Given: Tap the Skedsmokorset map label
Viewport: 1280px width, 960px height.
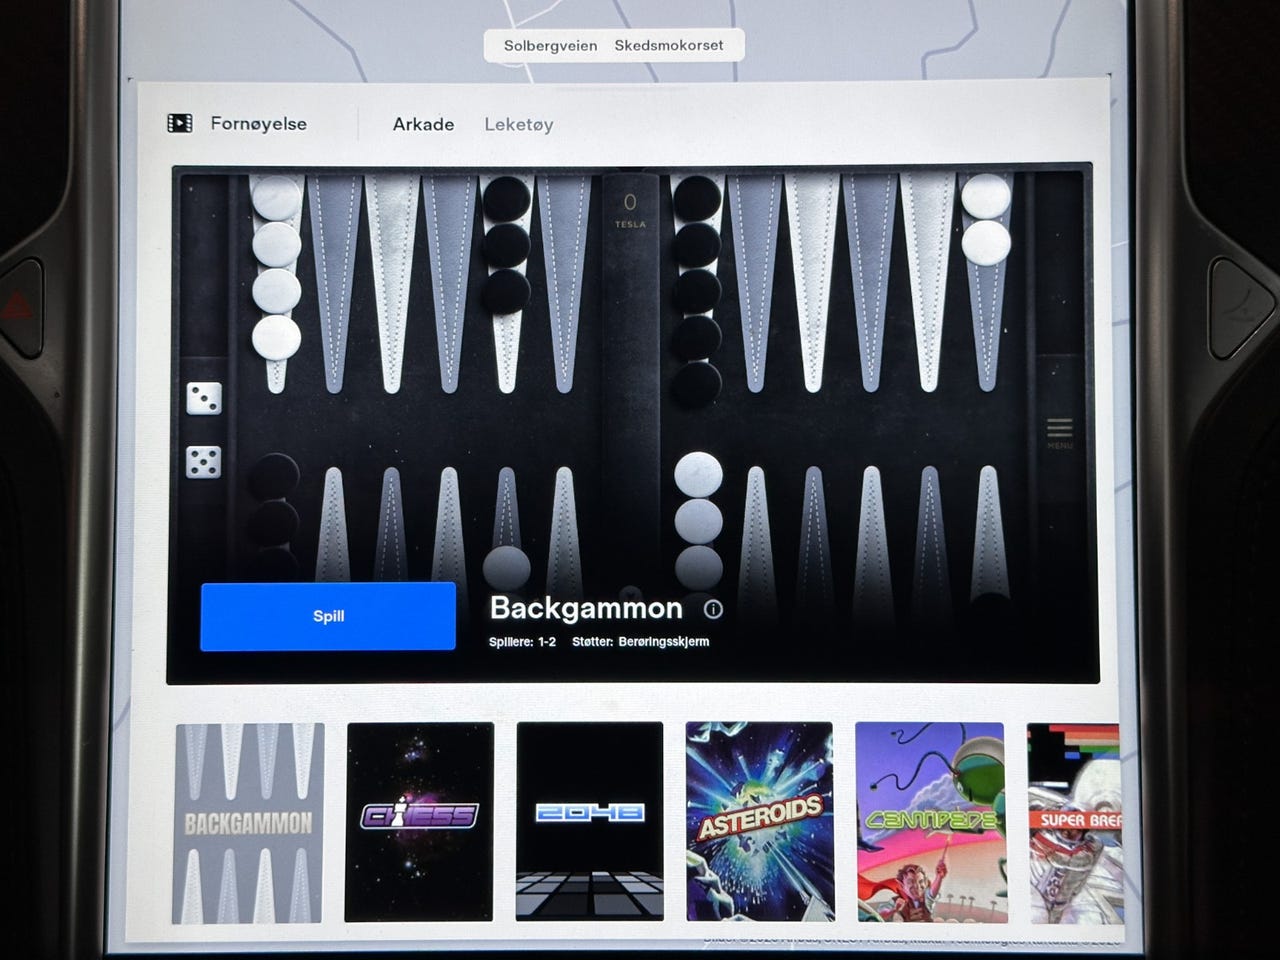Looking at the screenshot, I should coord(669,45).
